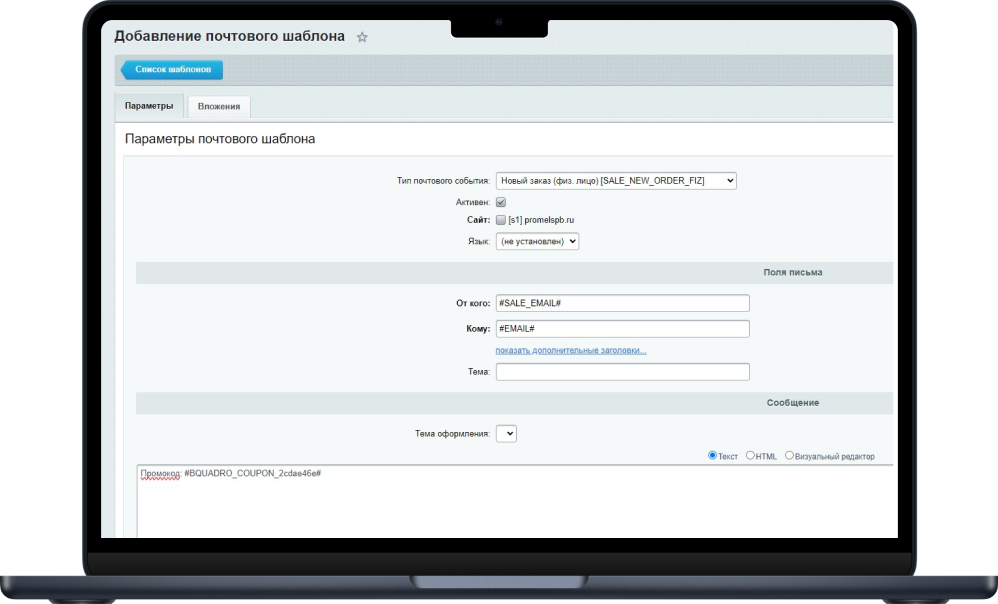Select the Текст radio button

click(712, 456)
